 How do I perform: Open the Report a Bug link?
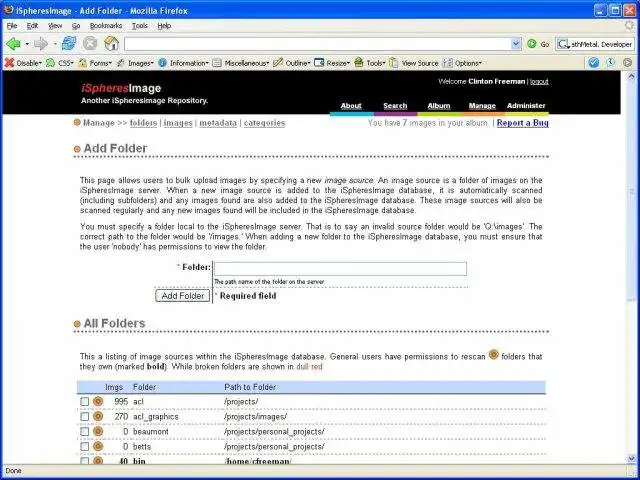click(522, 123)
